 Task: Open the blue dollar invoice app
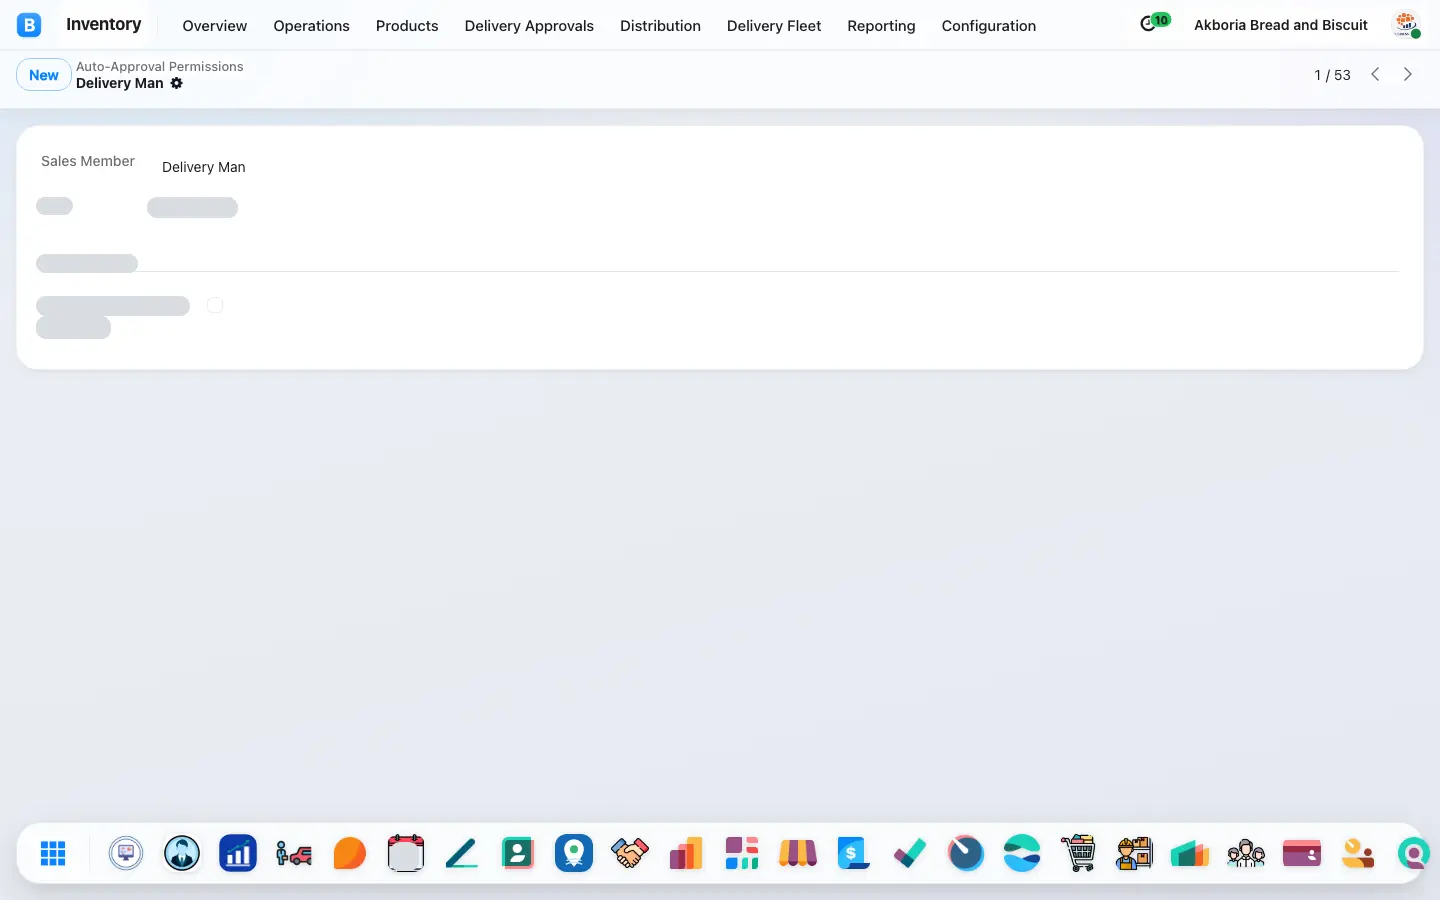[854, 853]
